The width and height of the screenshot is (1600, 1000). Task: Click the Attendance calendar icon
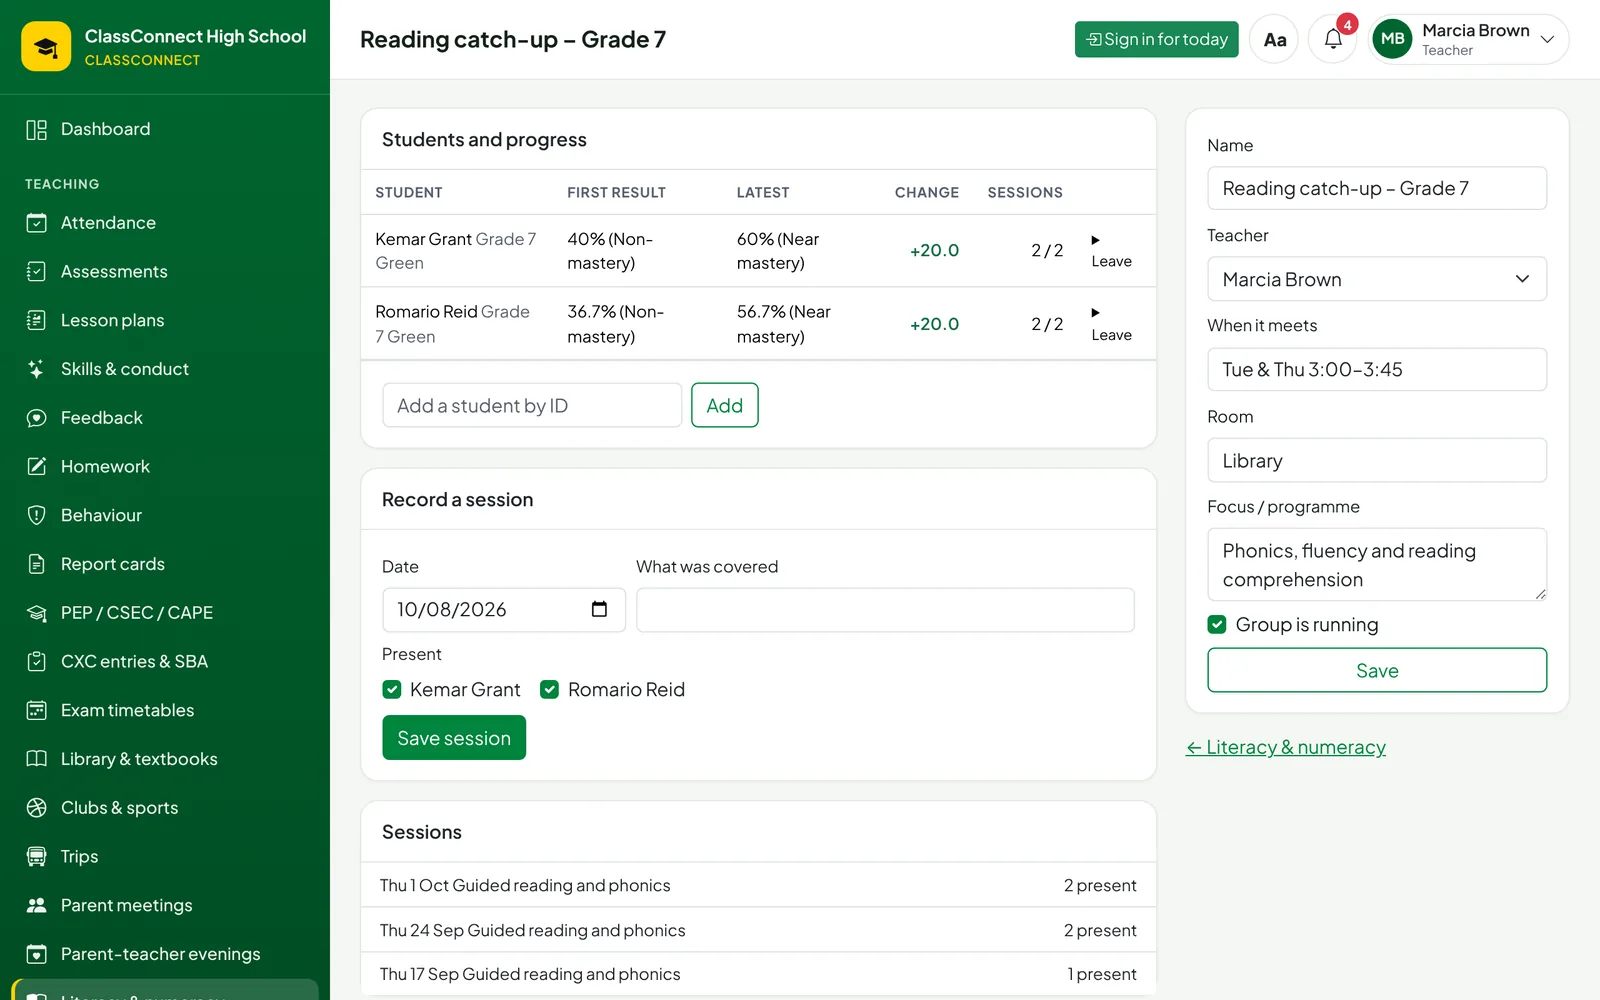pos(37,223)
